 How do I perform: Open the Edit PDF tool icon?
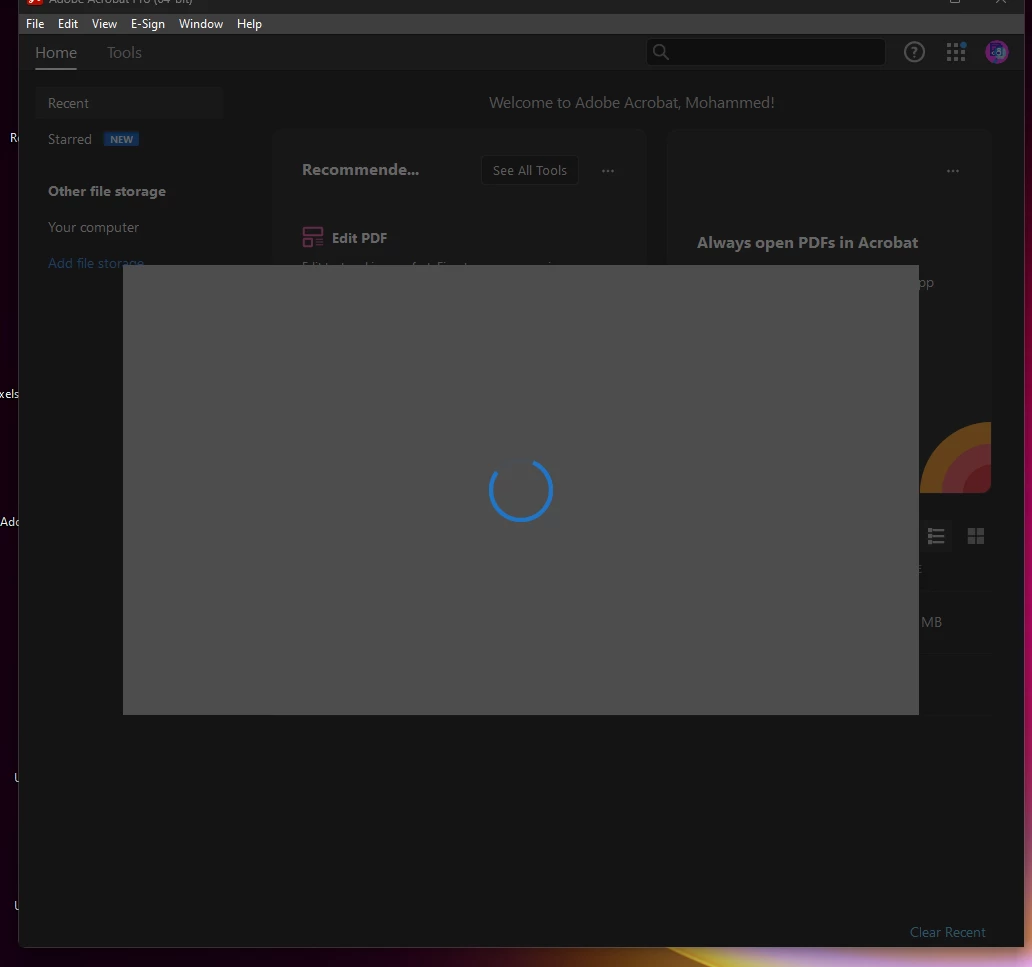pyautogui.click(x=313, y=237)
